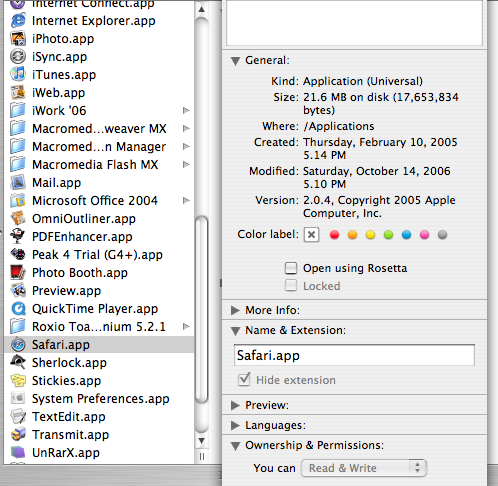
Task: Collapse the Name & Extension section
Action: coord(235,331)
